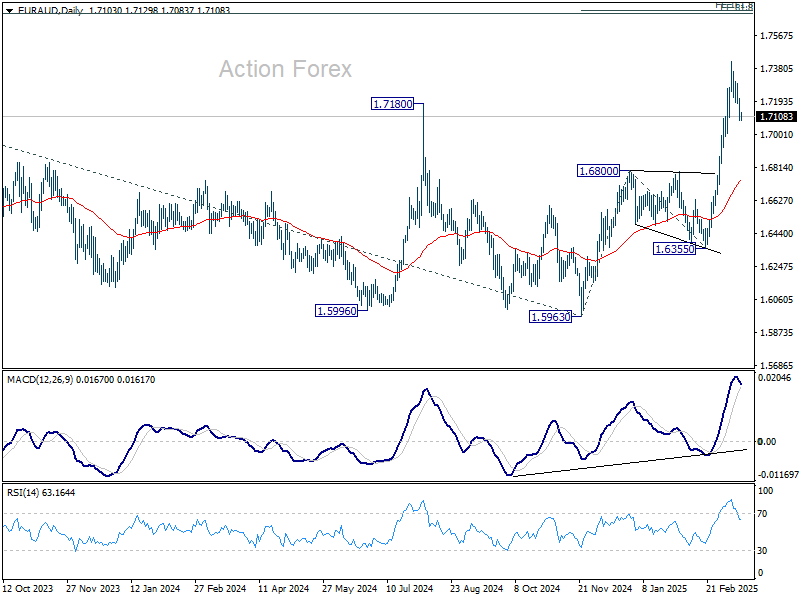800x600 pixels.
Task: Select the 1.59960 price label
Action: click(336, 311)
